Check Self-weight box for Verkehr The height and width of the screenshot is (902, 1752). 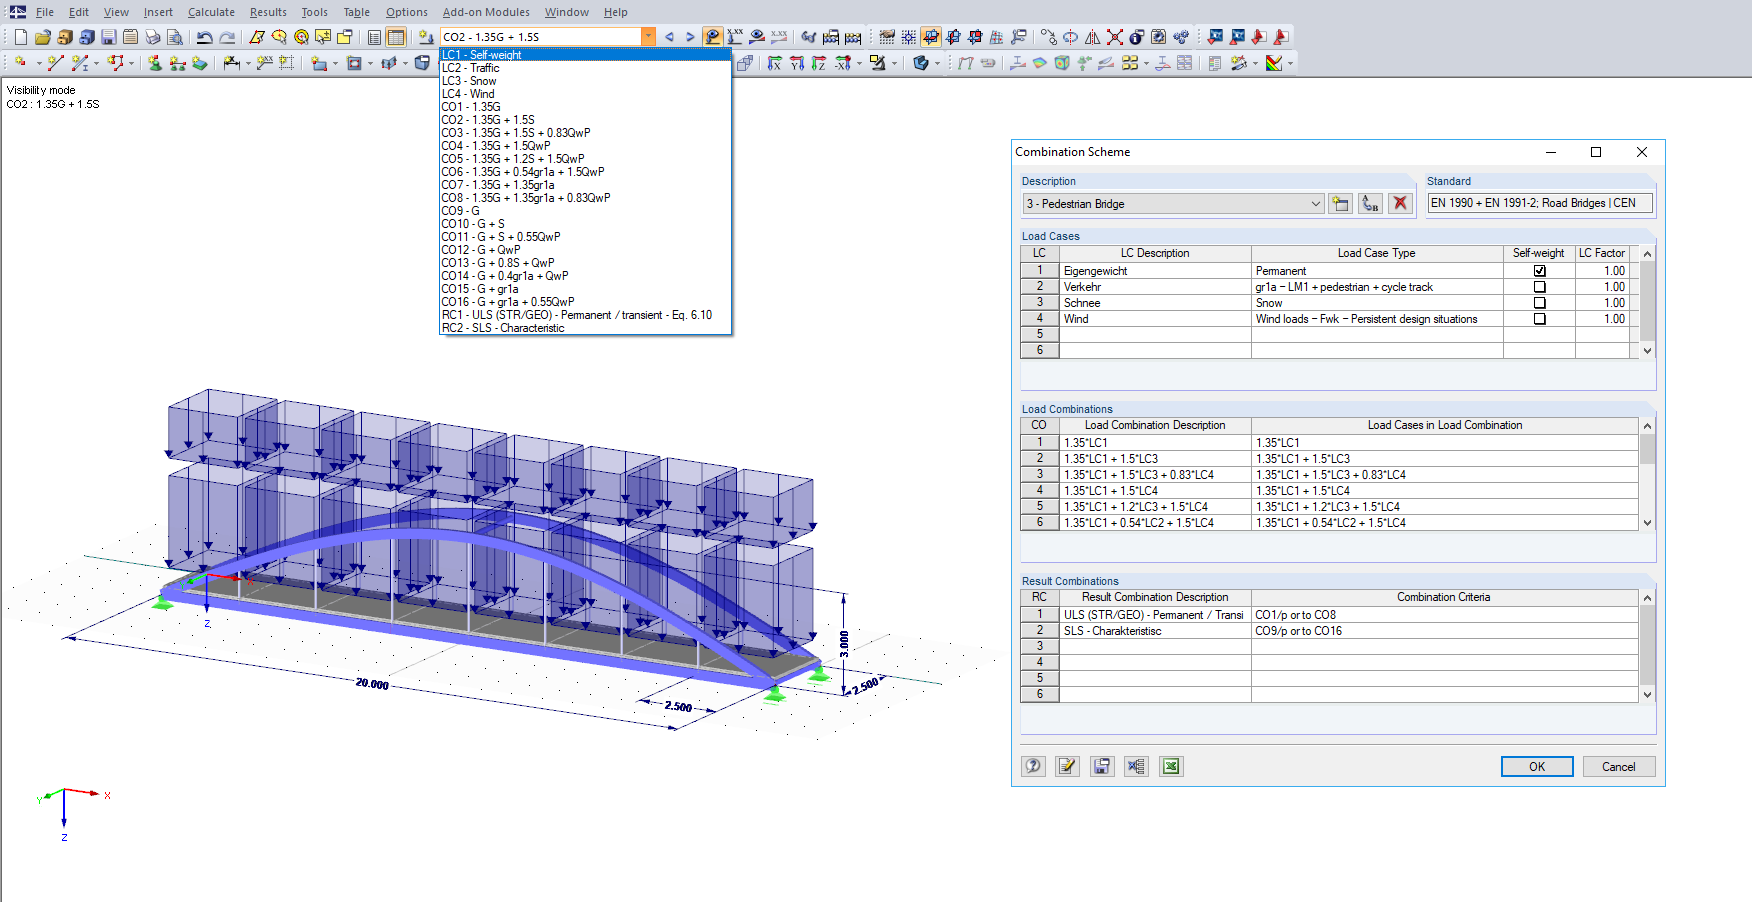point(1539,287)
